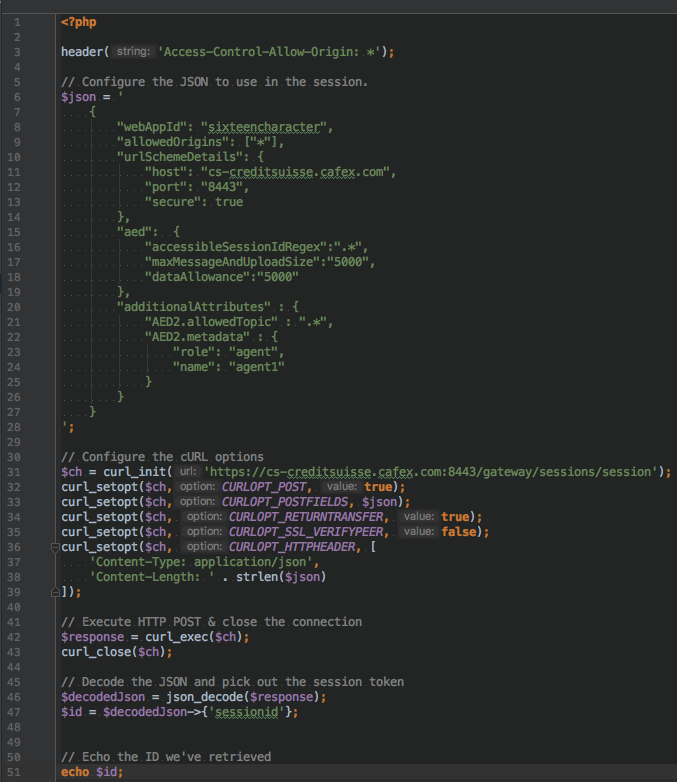
Task: Click the "urlSchemeDetails" key
Action: tap(183, 157)
